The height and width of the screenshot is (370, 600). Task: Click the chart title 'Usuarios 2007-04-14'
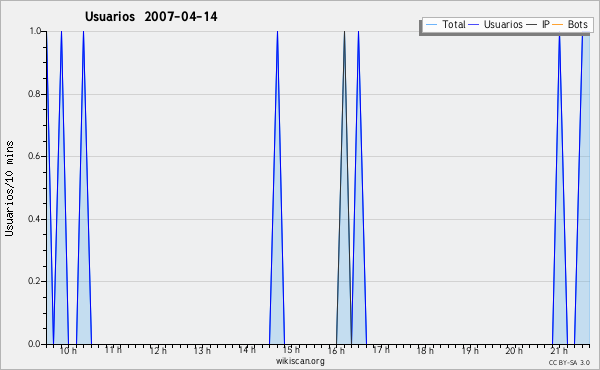[x=151, y=17]
